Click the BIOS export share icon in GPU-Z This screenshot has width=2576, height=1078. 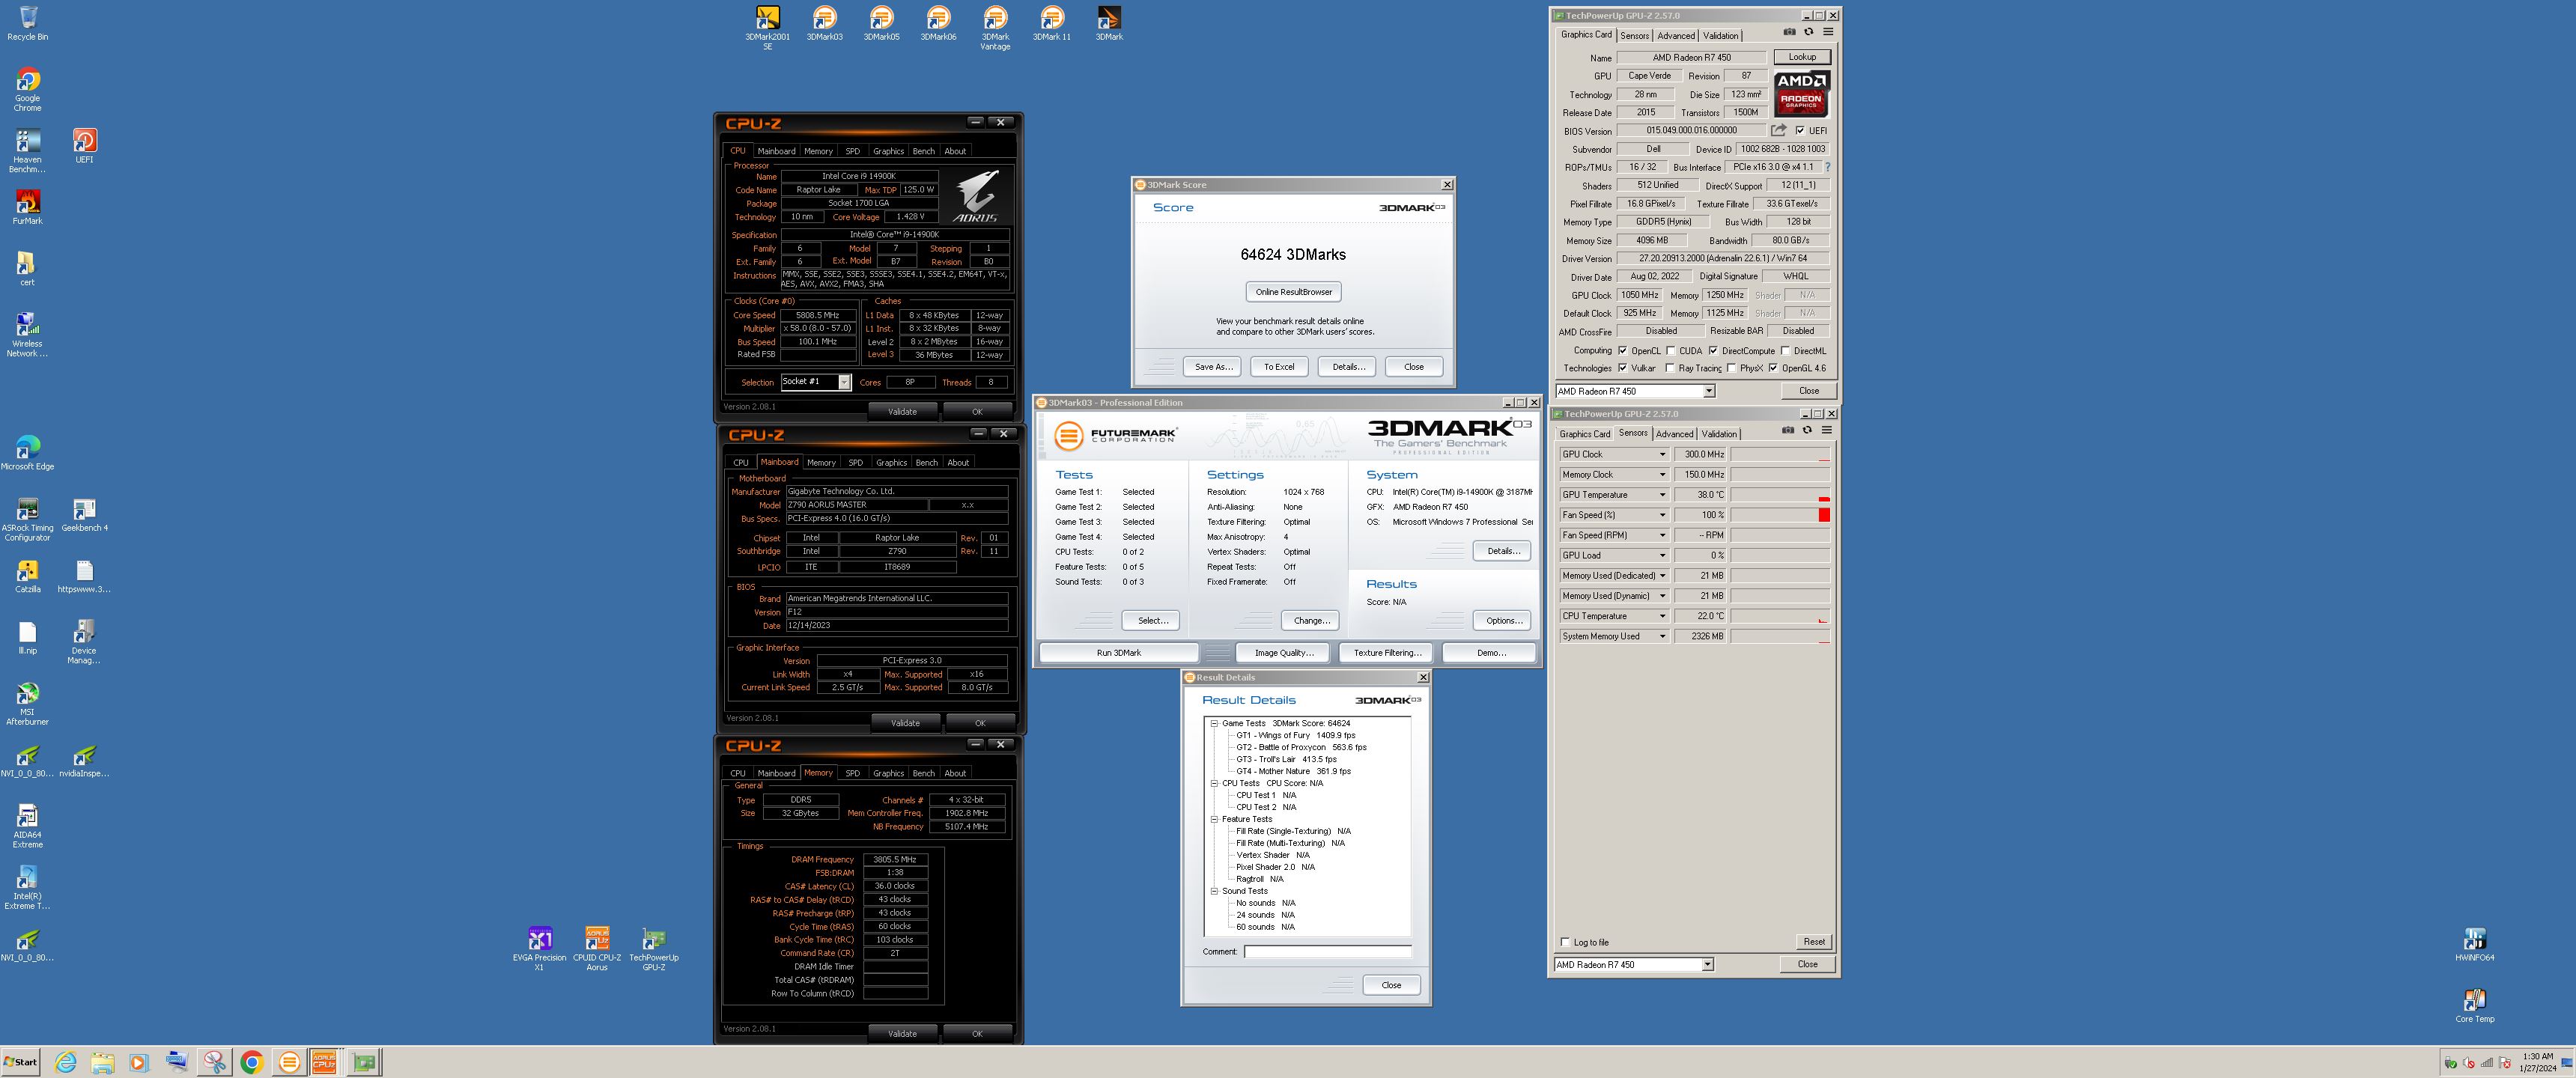point(1778,130)
